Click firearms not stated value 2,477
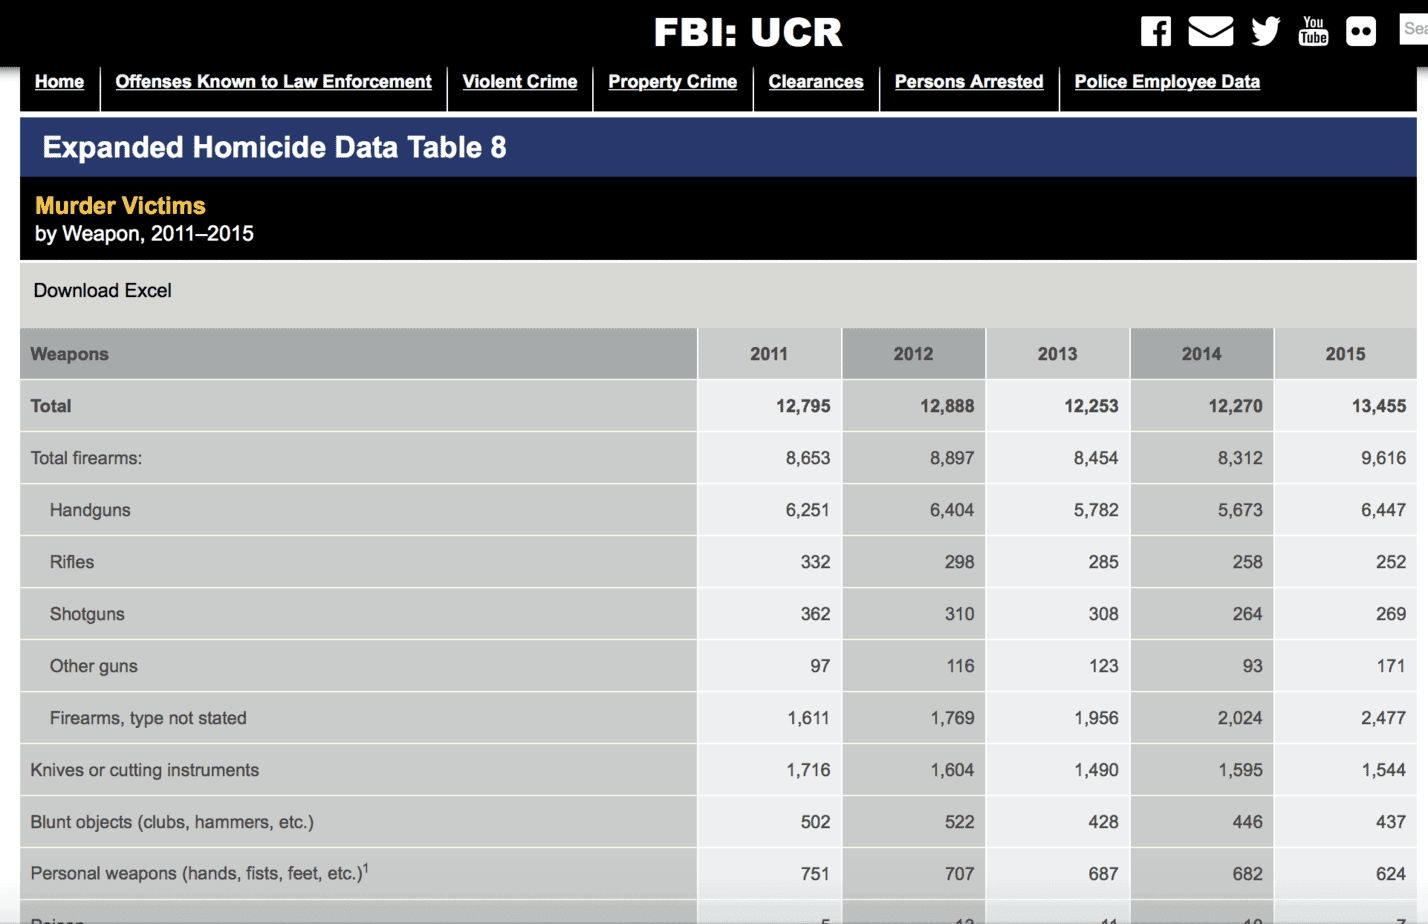The width and height of the screenshot is (1428, 924). pyautogui.click(x=1384, y=718)
